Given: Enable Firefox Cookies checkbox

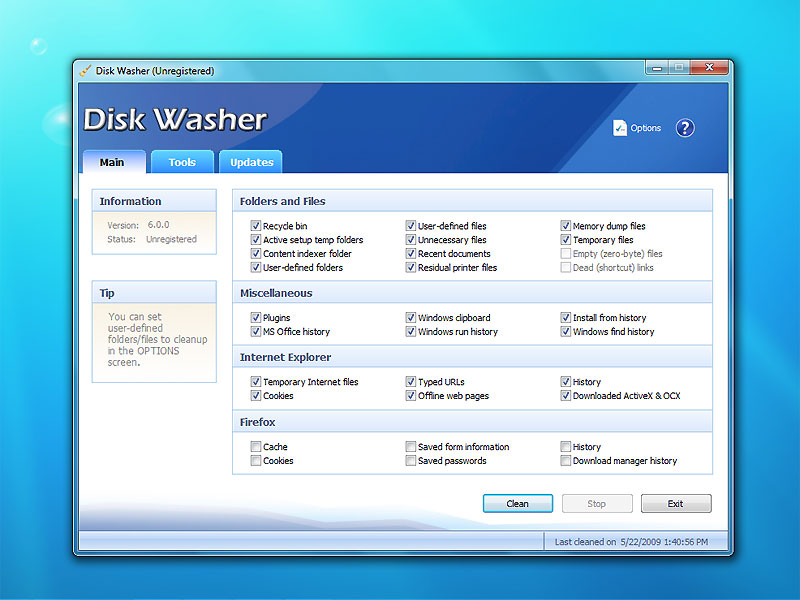Looking at the screenshot, I should click(256, 460).
